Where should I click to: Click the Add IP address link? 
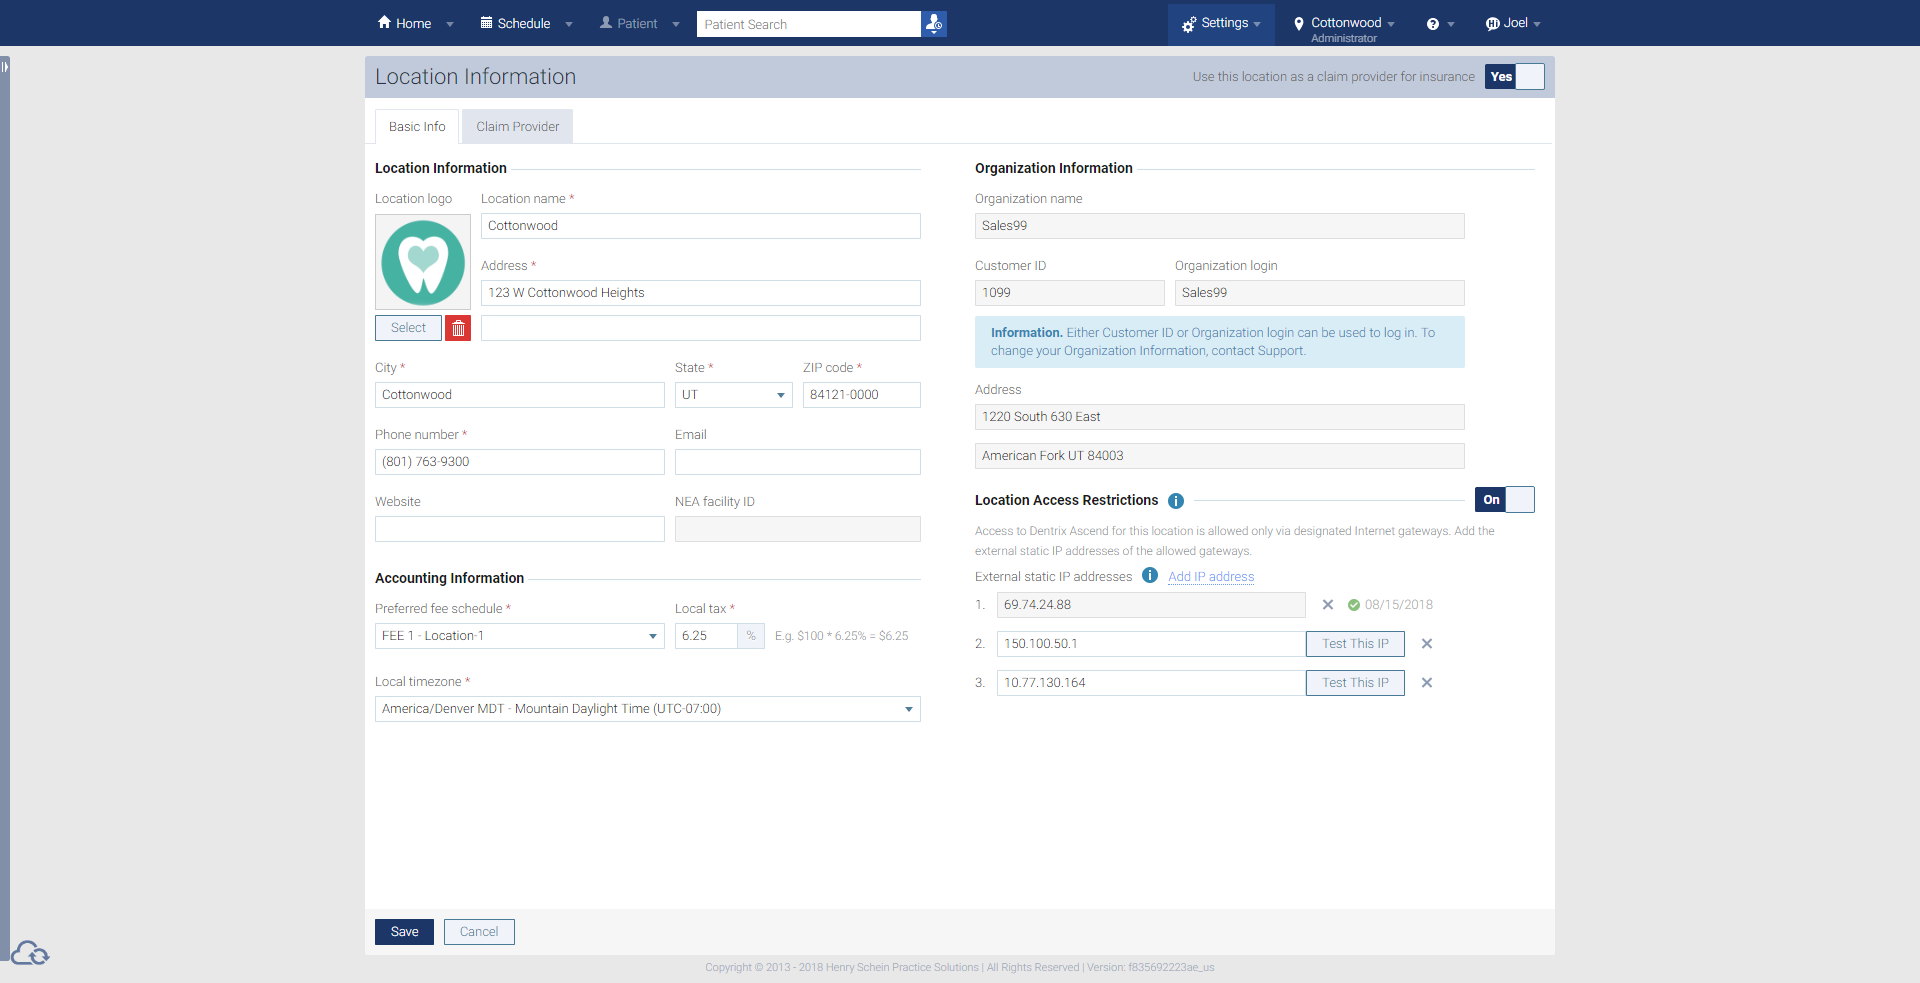(1211, 576)
